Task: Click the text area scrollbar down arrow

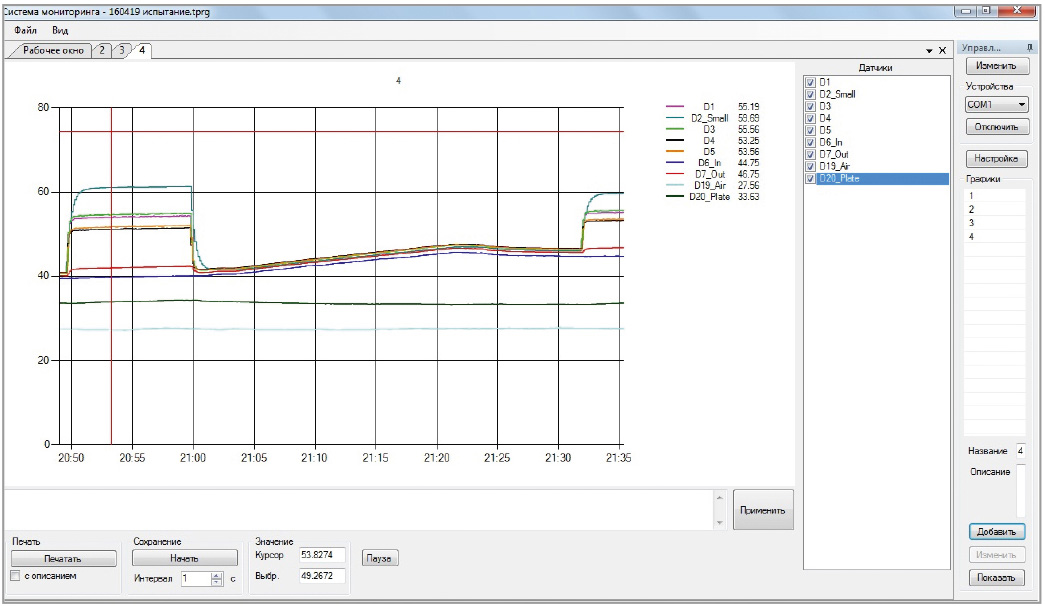Action: 720,523
